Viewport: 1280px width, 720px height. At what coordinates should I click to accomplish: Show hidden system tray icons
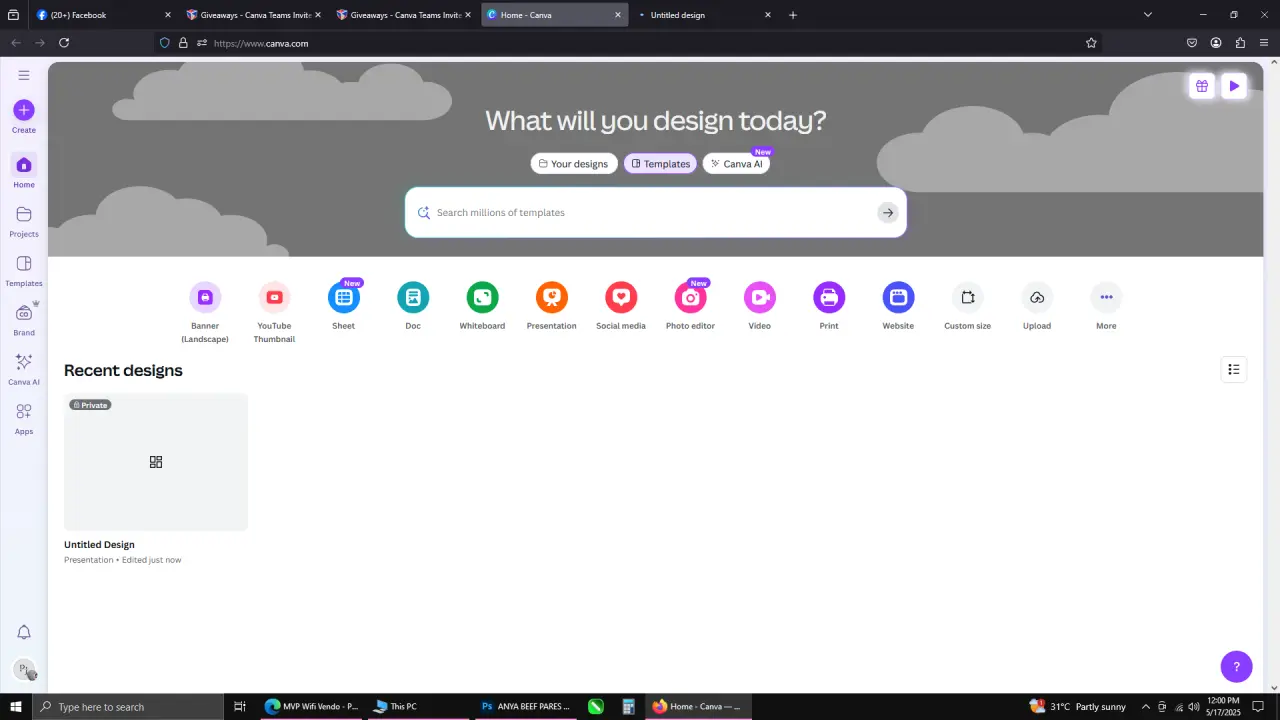click(x=1145, y=706)
